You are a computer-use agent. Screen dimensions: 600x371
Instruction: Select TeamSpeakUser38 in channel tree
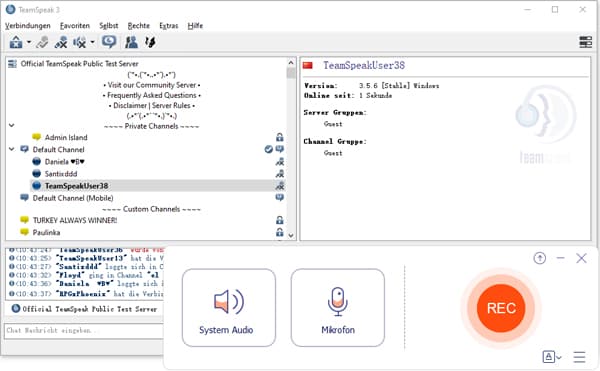coord(76,186)
